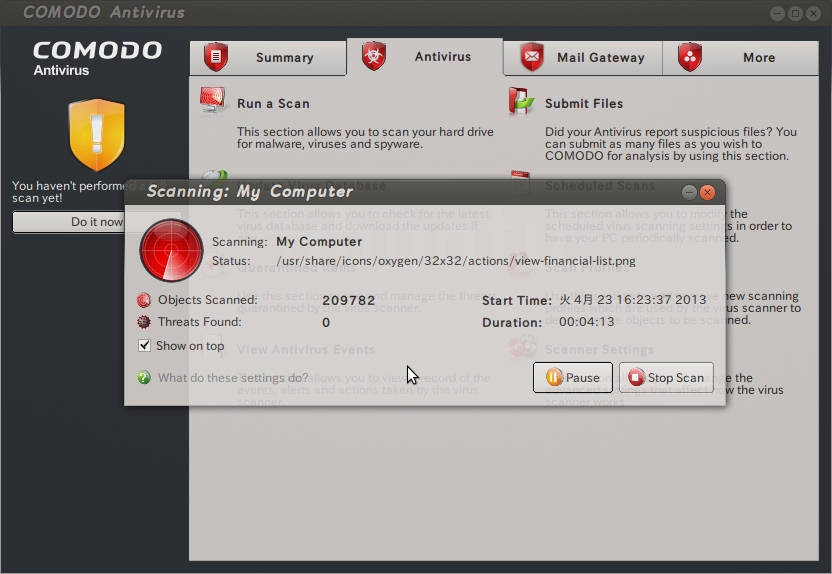Maximize the COMODO Antivirus main window
This screenshot has width=832, height=574.
[795, 13]
